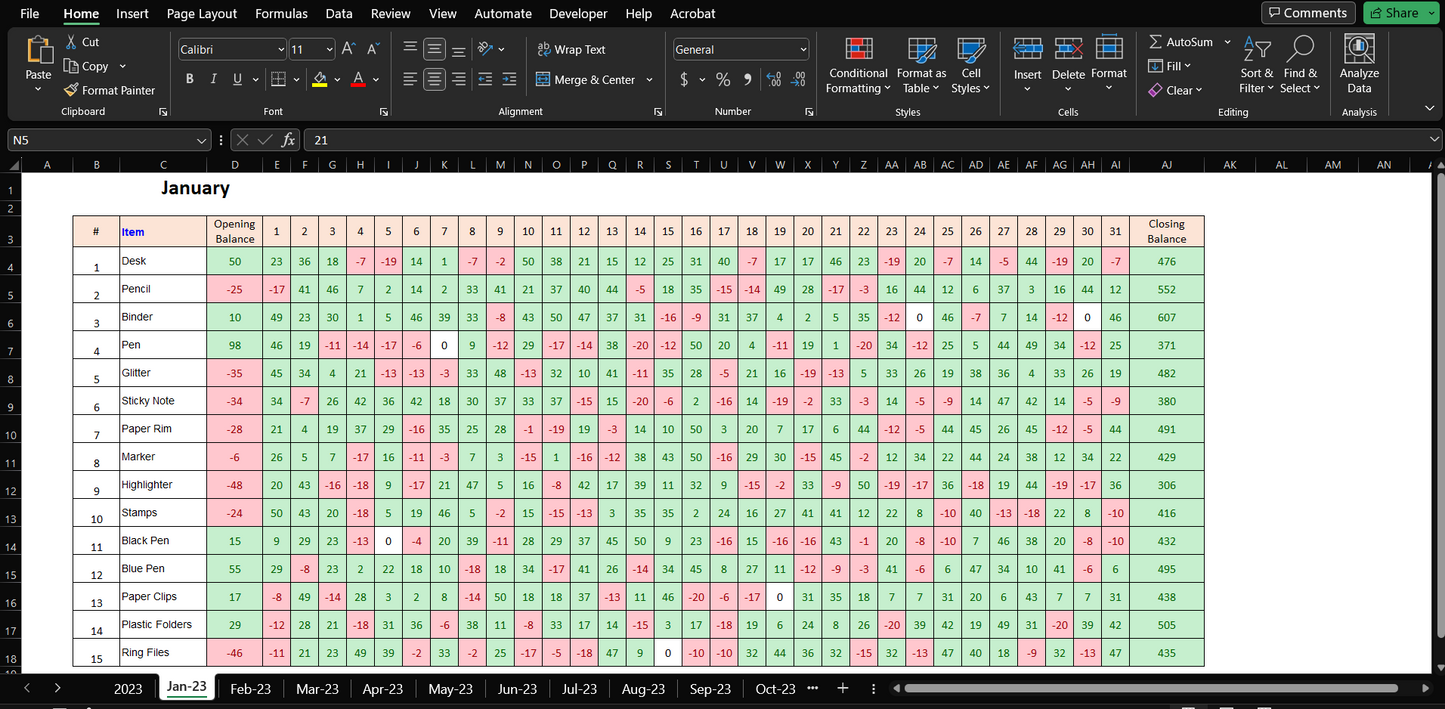Click the Name Box showing N5
This screenshot has width=1445, height=709.
(x=100, y=140)
